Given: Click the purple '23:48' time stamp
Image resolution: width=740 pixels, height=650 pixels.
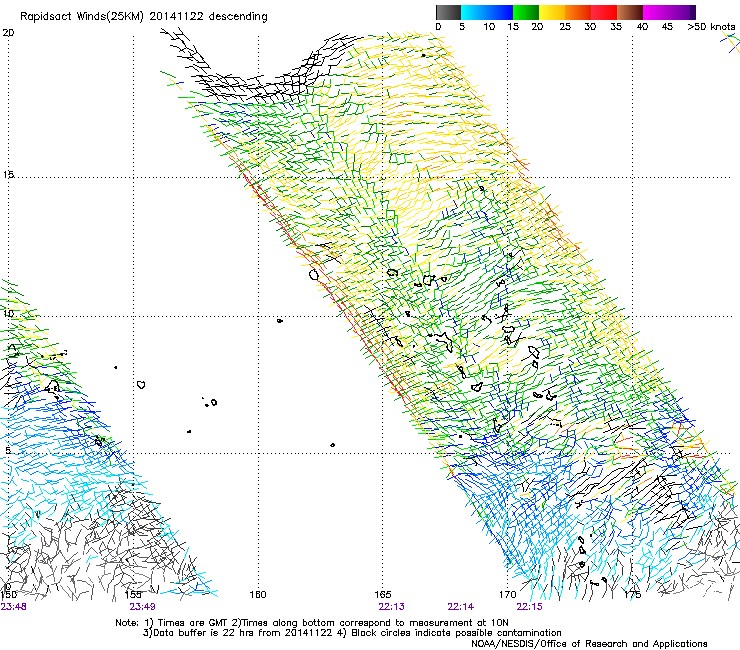Looking at the screenshot, I should point(14,607).
